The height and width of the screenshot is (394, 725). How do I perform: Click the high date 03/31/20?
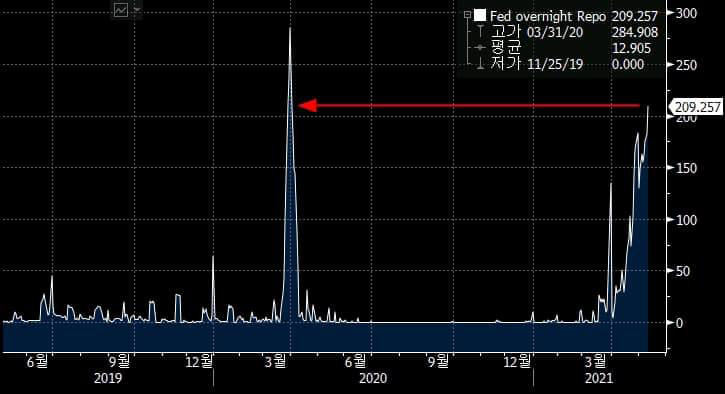(x=555, y=32)
